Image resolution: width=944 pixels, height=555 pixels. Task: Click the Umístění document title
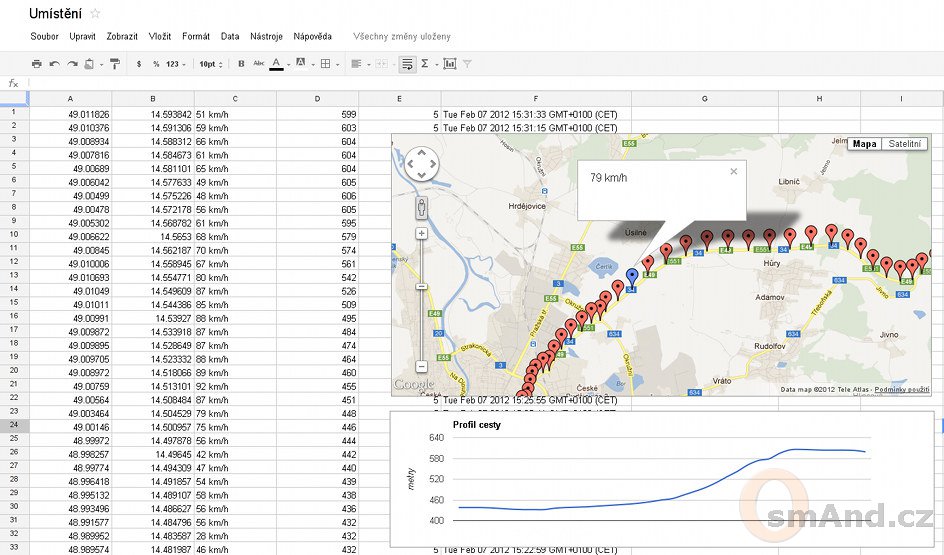[x=55, y=13]
